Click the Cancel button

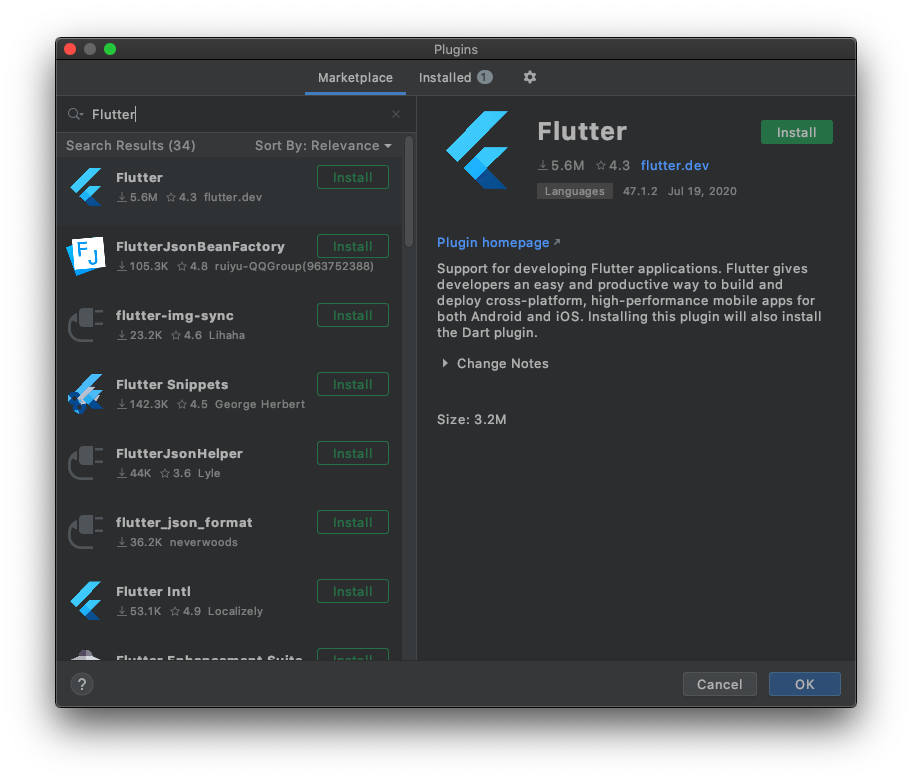coord(719,684)
